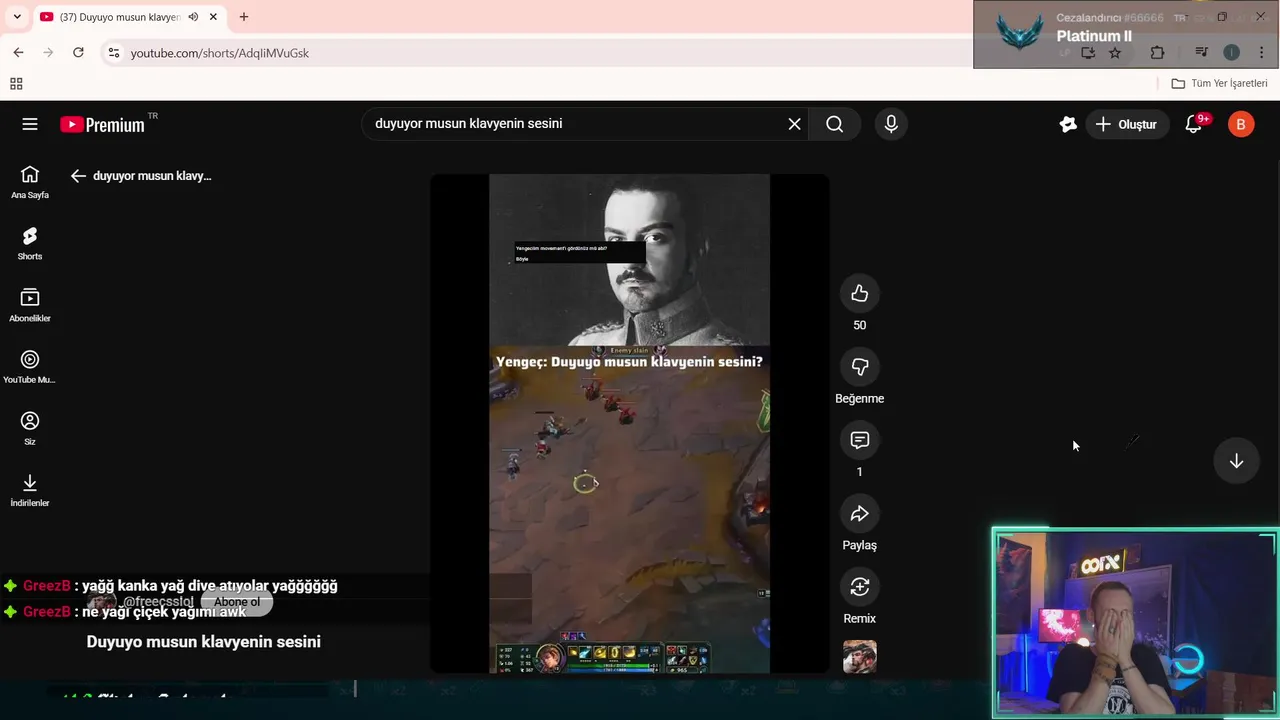The image size is (1280, 720).
Task: Clear the search box with the X
Action: click(x=794, y=124)
